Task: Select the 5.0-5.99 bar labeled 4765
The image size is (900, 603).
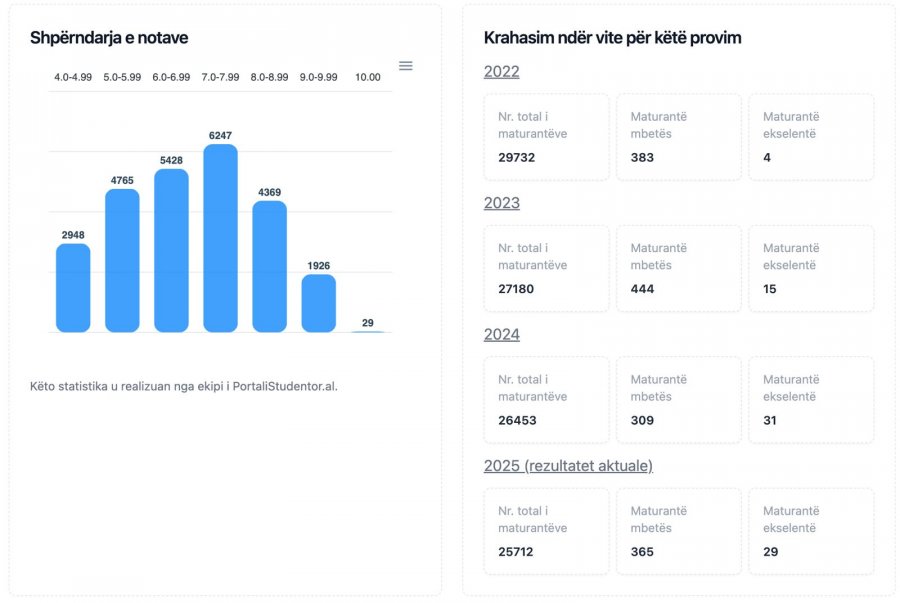Action: click(x=122, y=260)
